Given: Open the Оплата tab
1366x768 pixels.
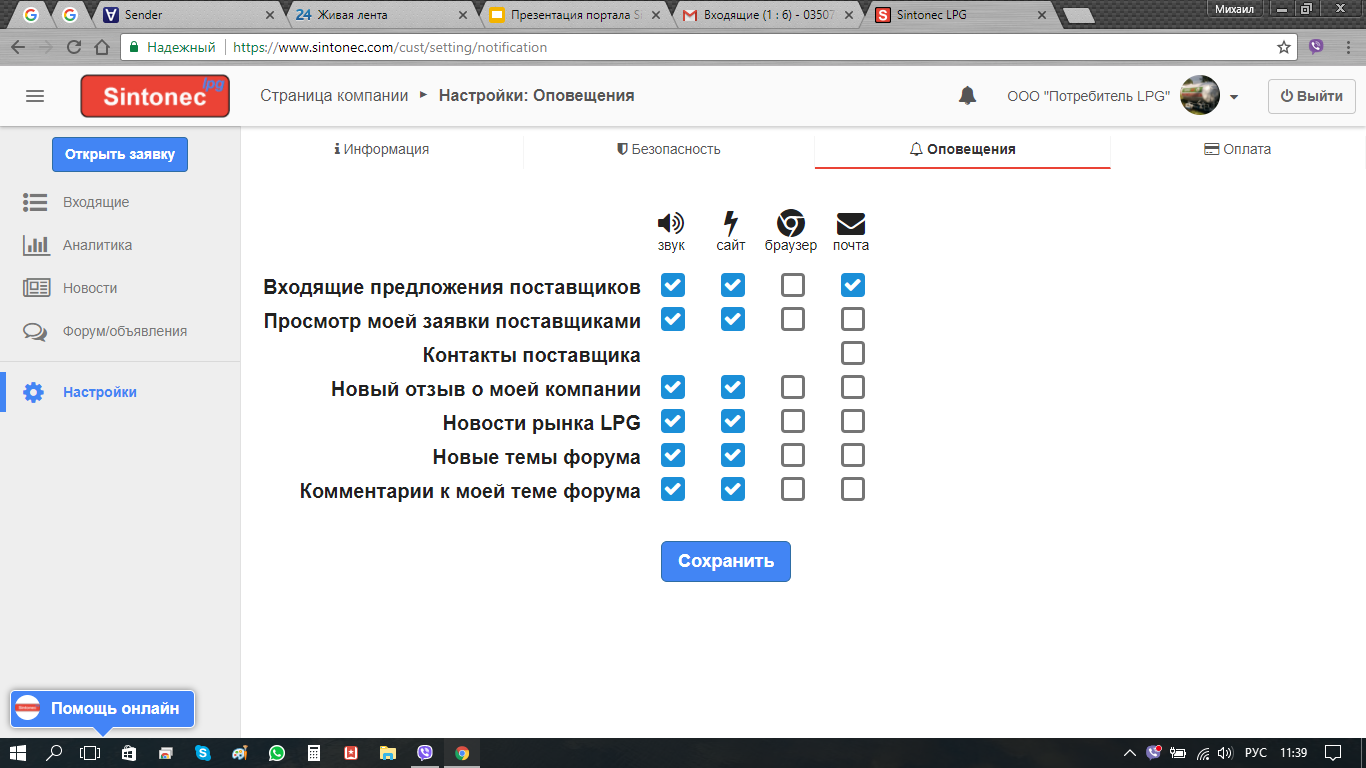Looking at the screenshot, I should click(x=1238, y=149).
